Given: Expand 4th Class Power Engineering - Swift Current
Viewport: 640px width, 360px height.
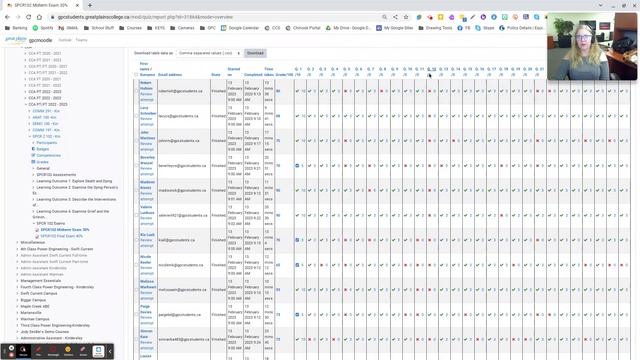Looking at the screenshot, I should click(17, 249).
